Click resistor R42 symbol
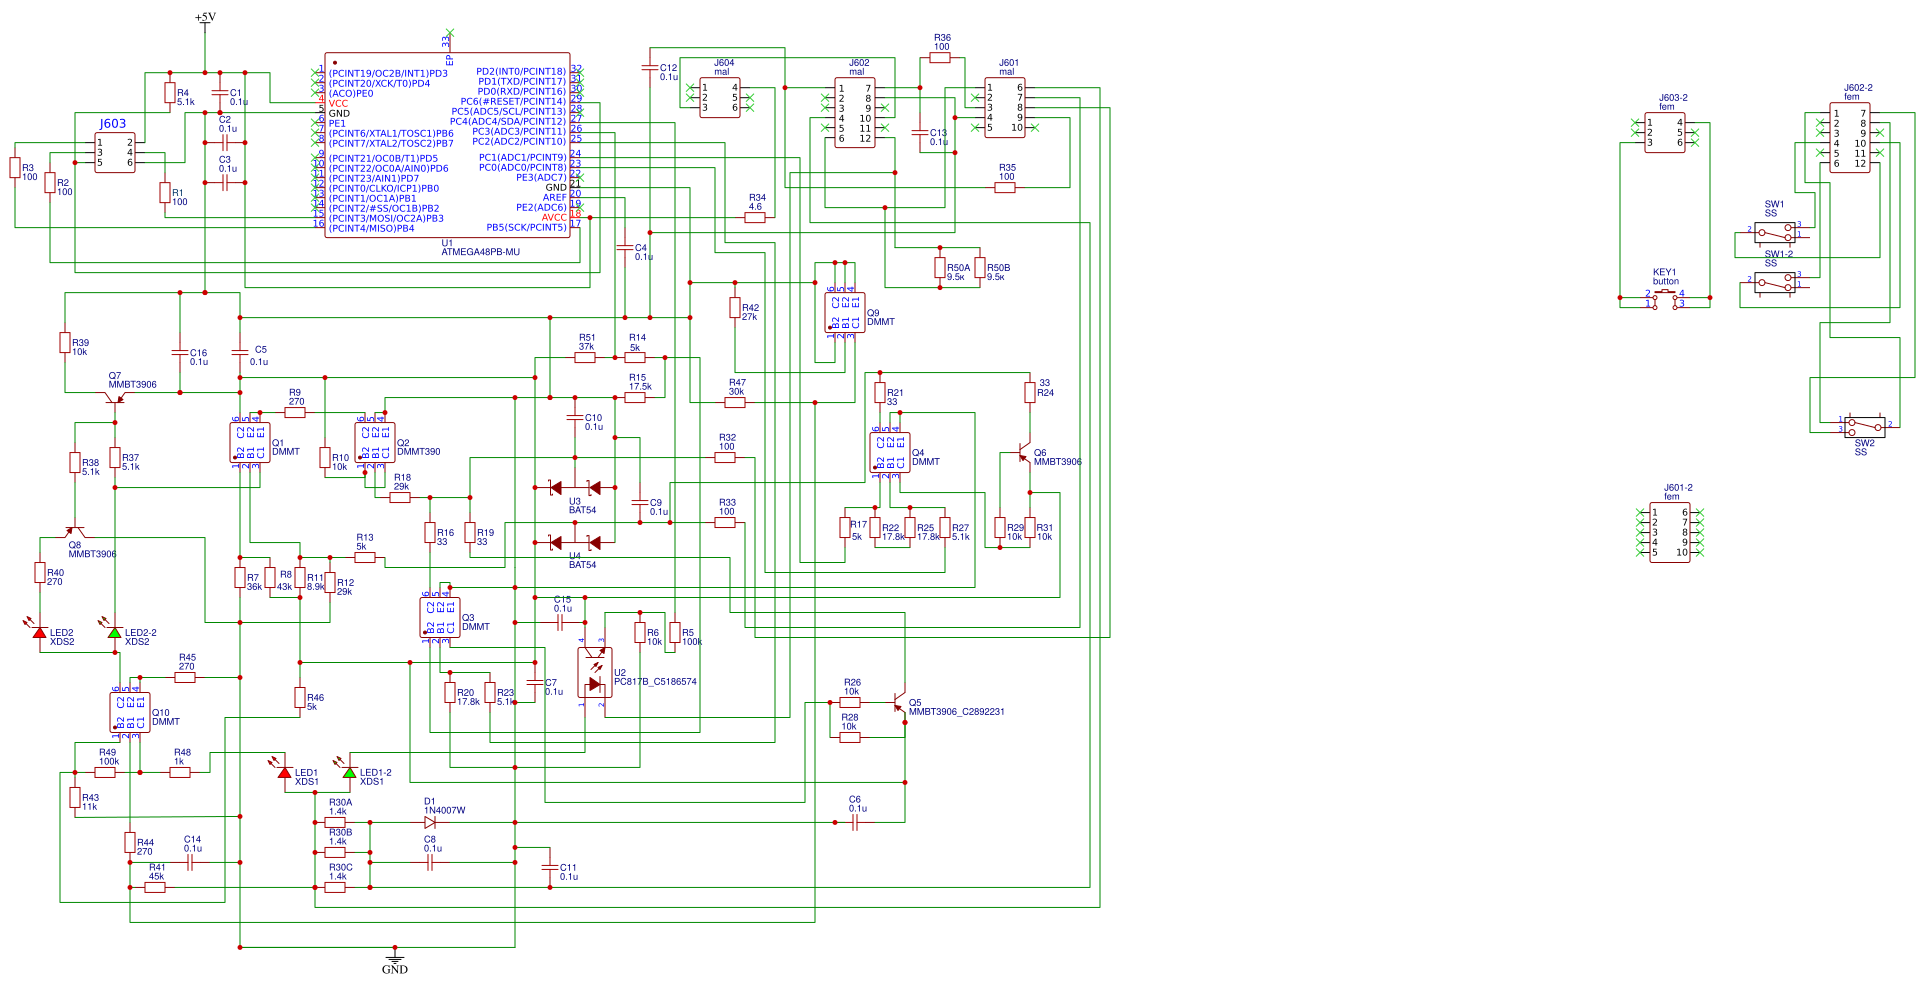 (735, 308)
